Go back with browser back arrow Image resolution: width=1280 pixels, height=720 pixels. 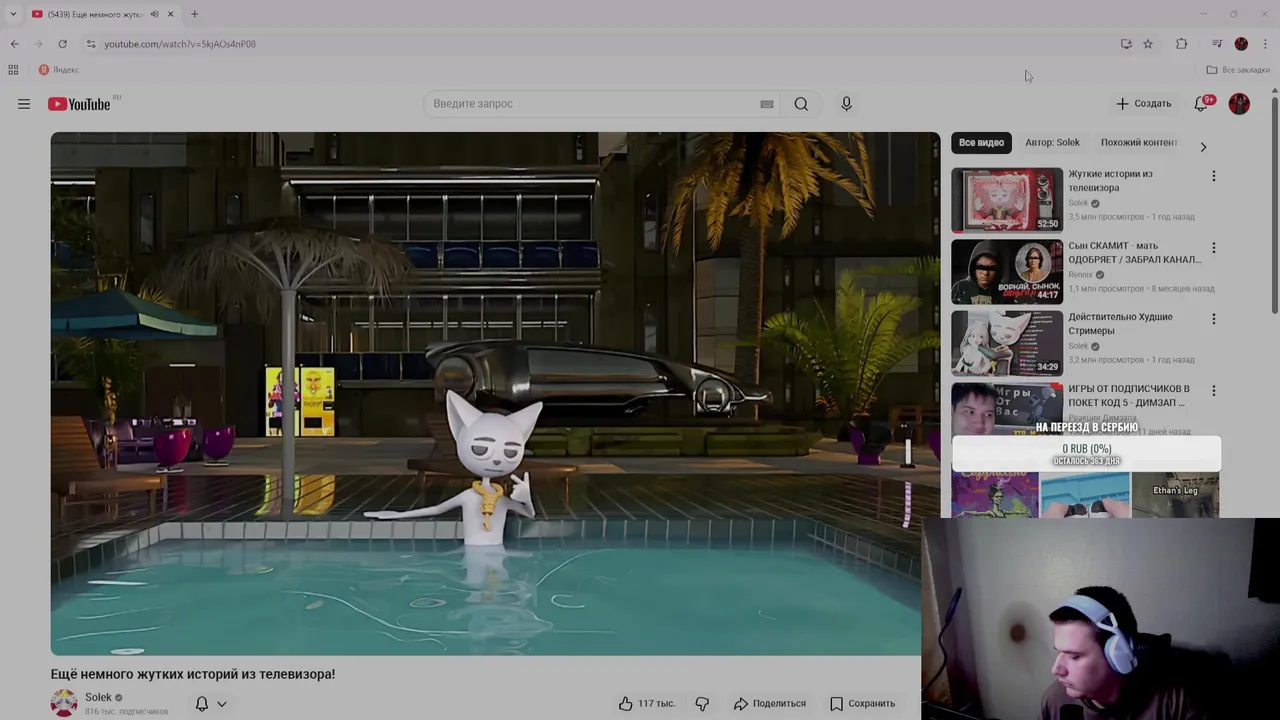click(x=14, y=44)
